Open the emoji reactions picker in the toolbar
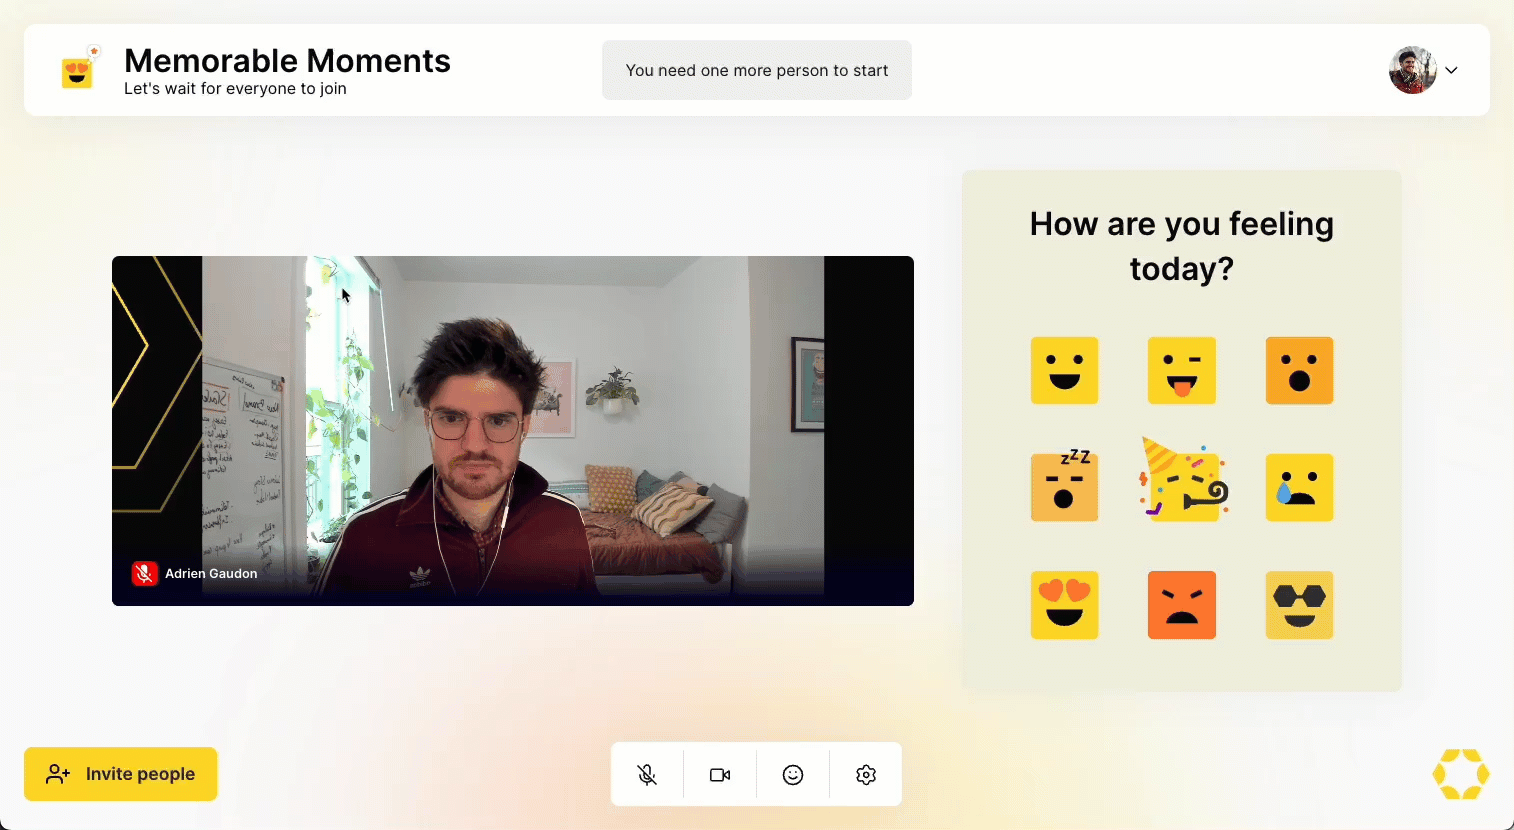Image resolution: width=1514 pixels, height=830 pixels. coord(793,774)
